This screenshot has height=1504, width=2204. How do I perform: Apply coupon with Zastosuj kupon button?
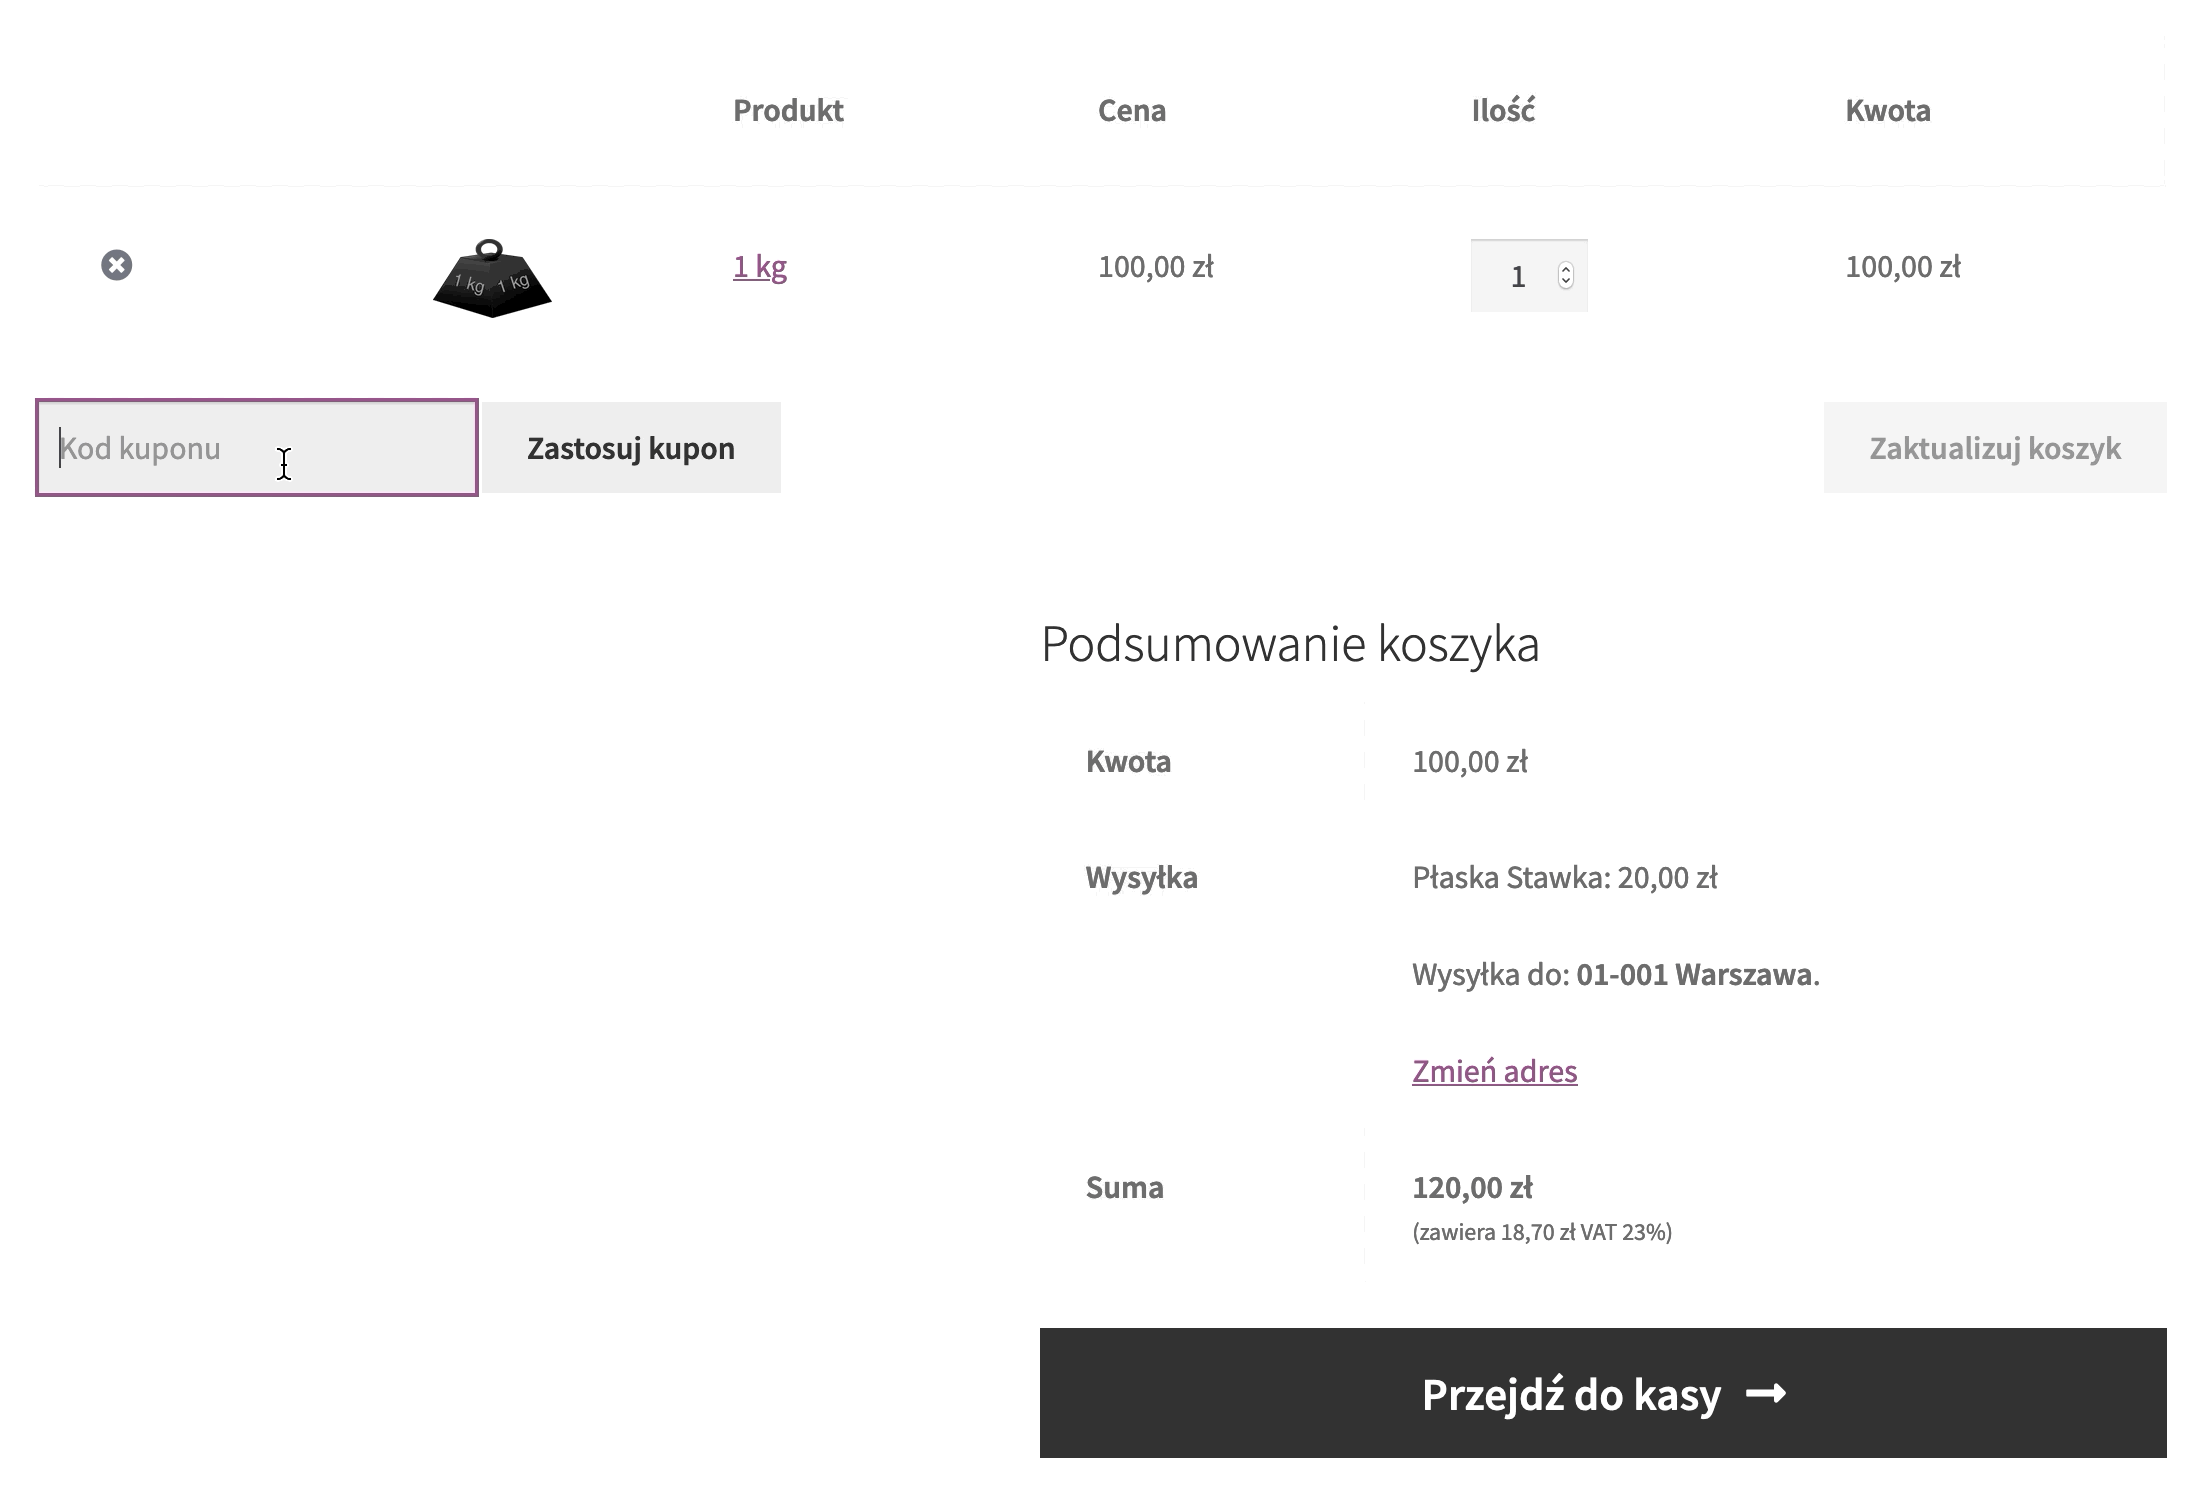tap(631, 448)
